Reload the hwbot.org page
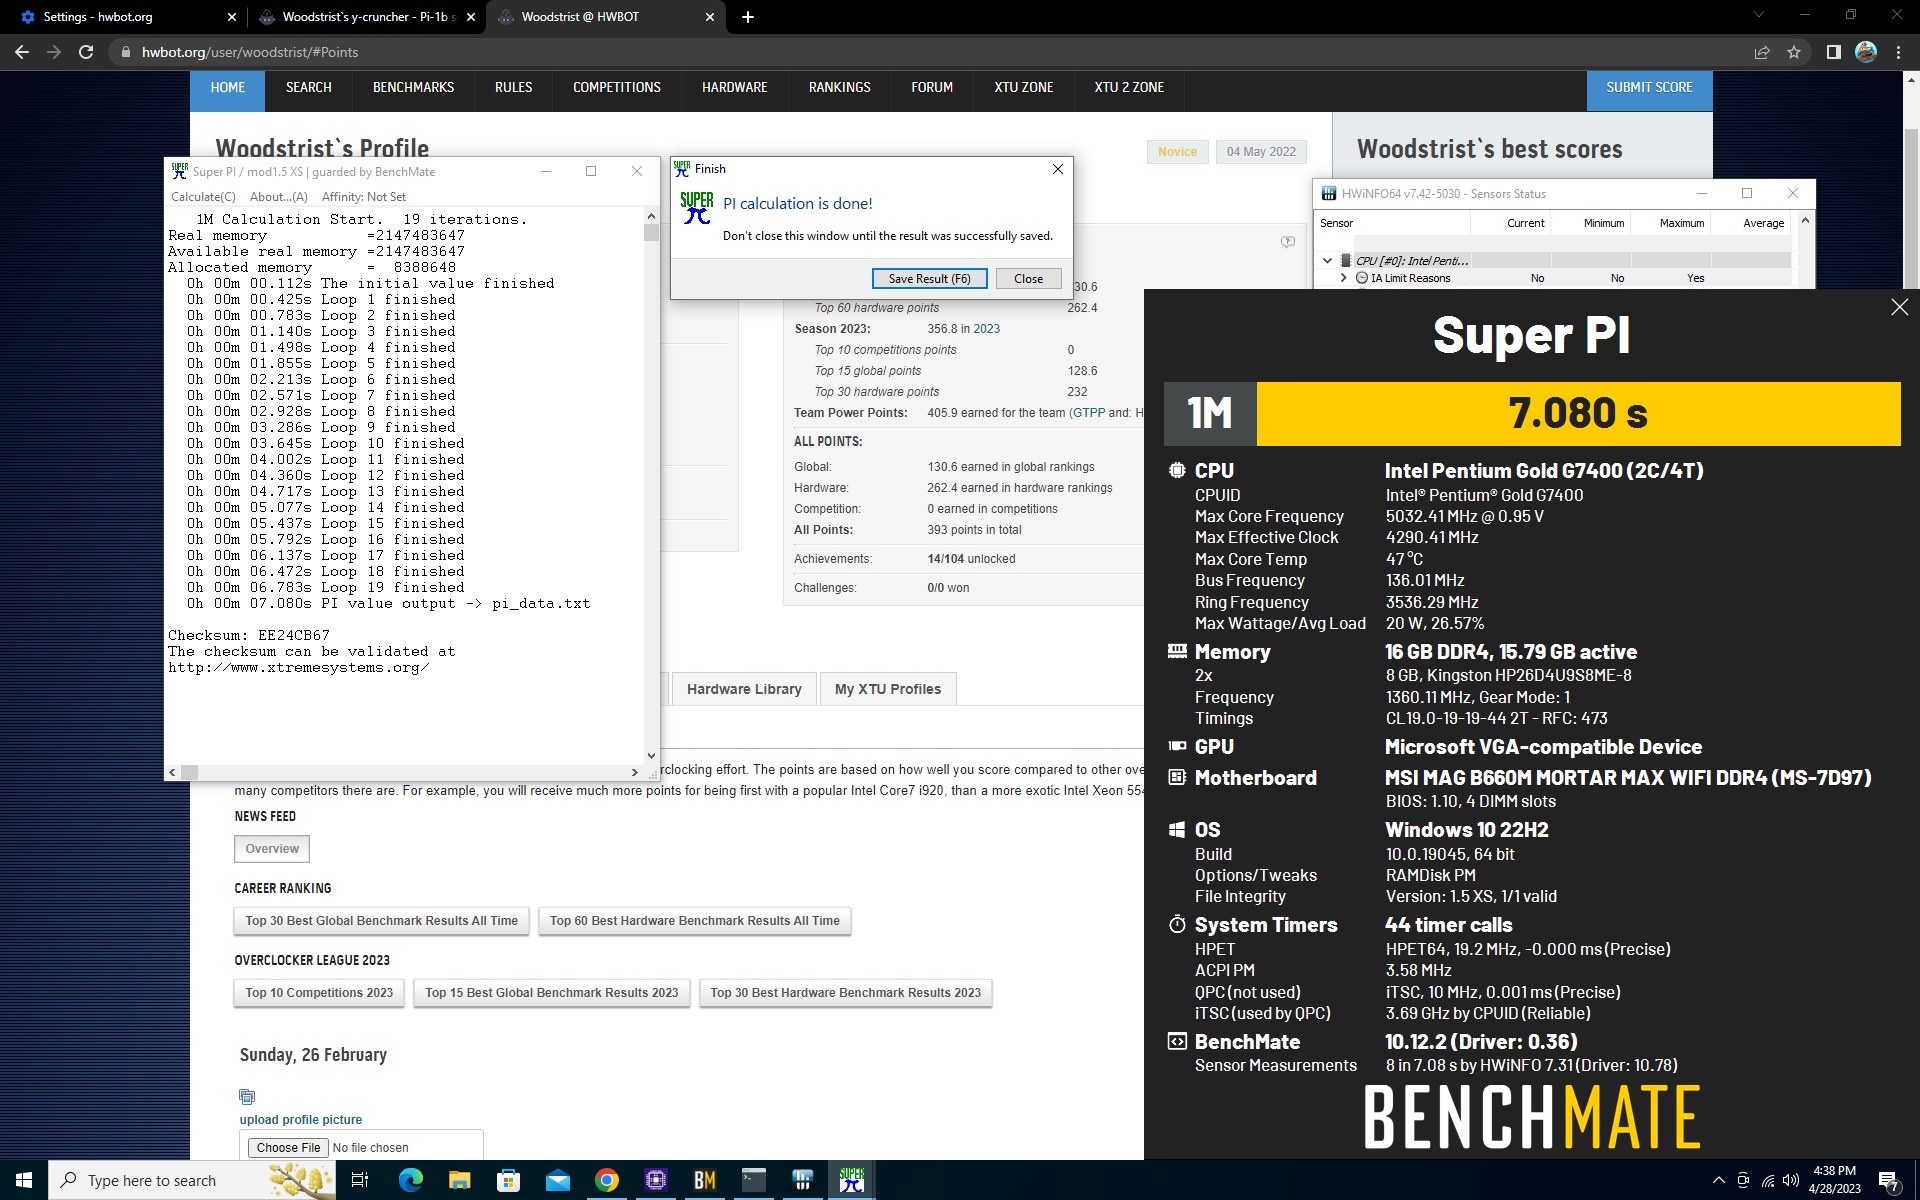 coord(86,52)
